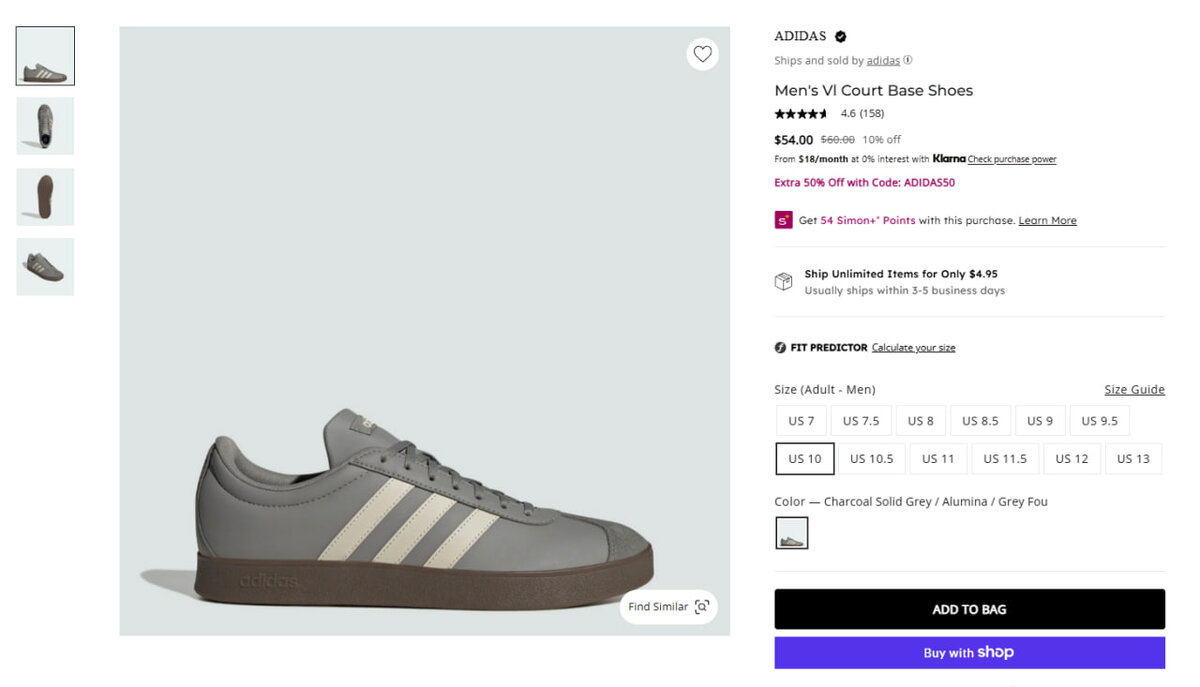
Task: Open the ships and sold by info icon
Action: (x=908, y=60)
